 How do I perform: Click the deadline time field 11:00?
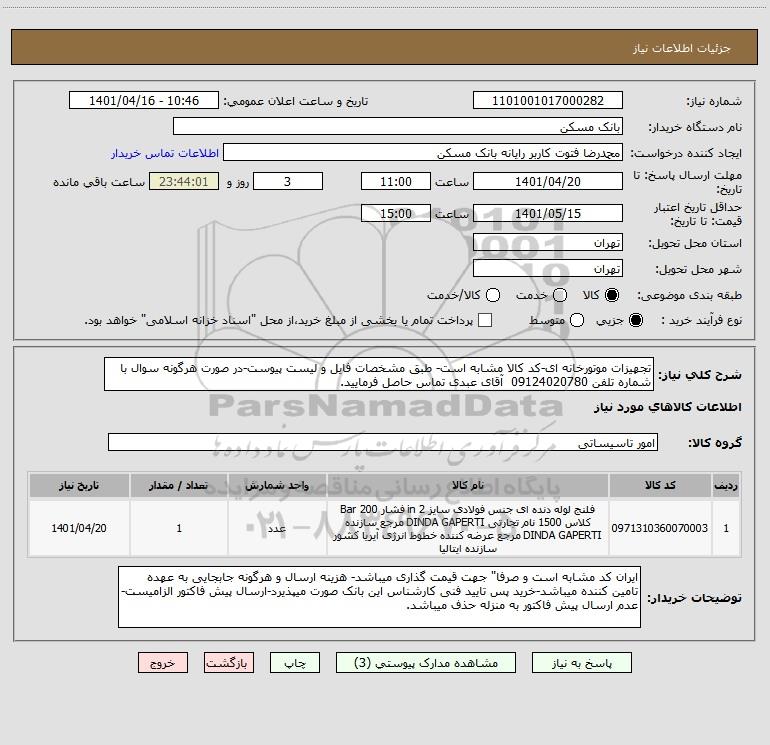click(396, 181)
